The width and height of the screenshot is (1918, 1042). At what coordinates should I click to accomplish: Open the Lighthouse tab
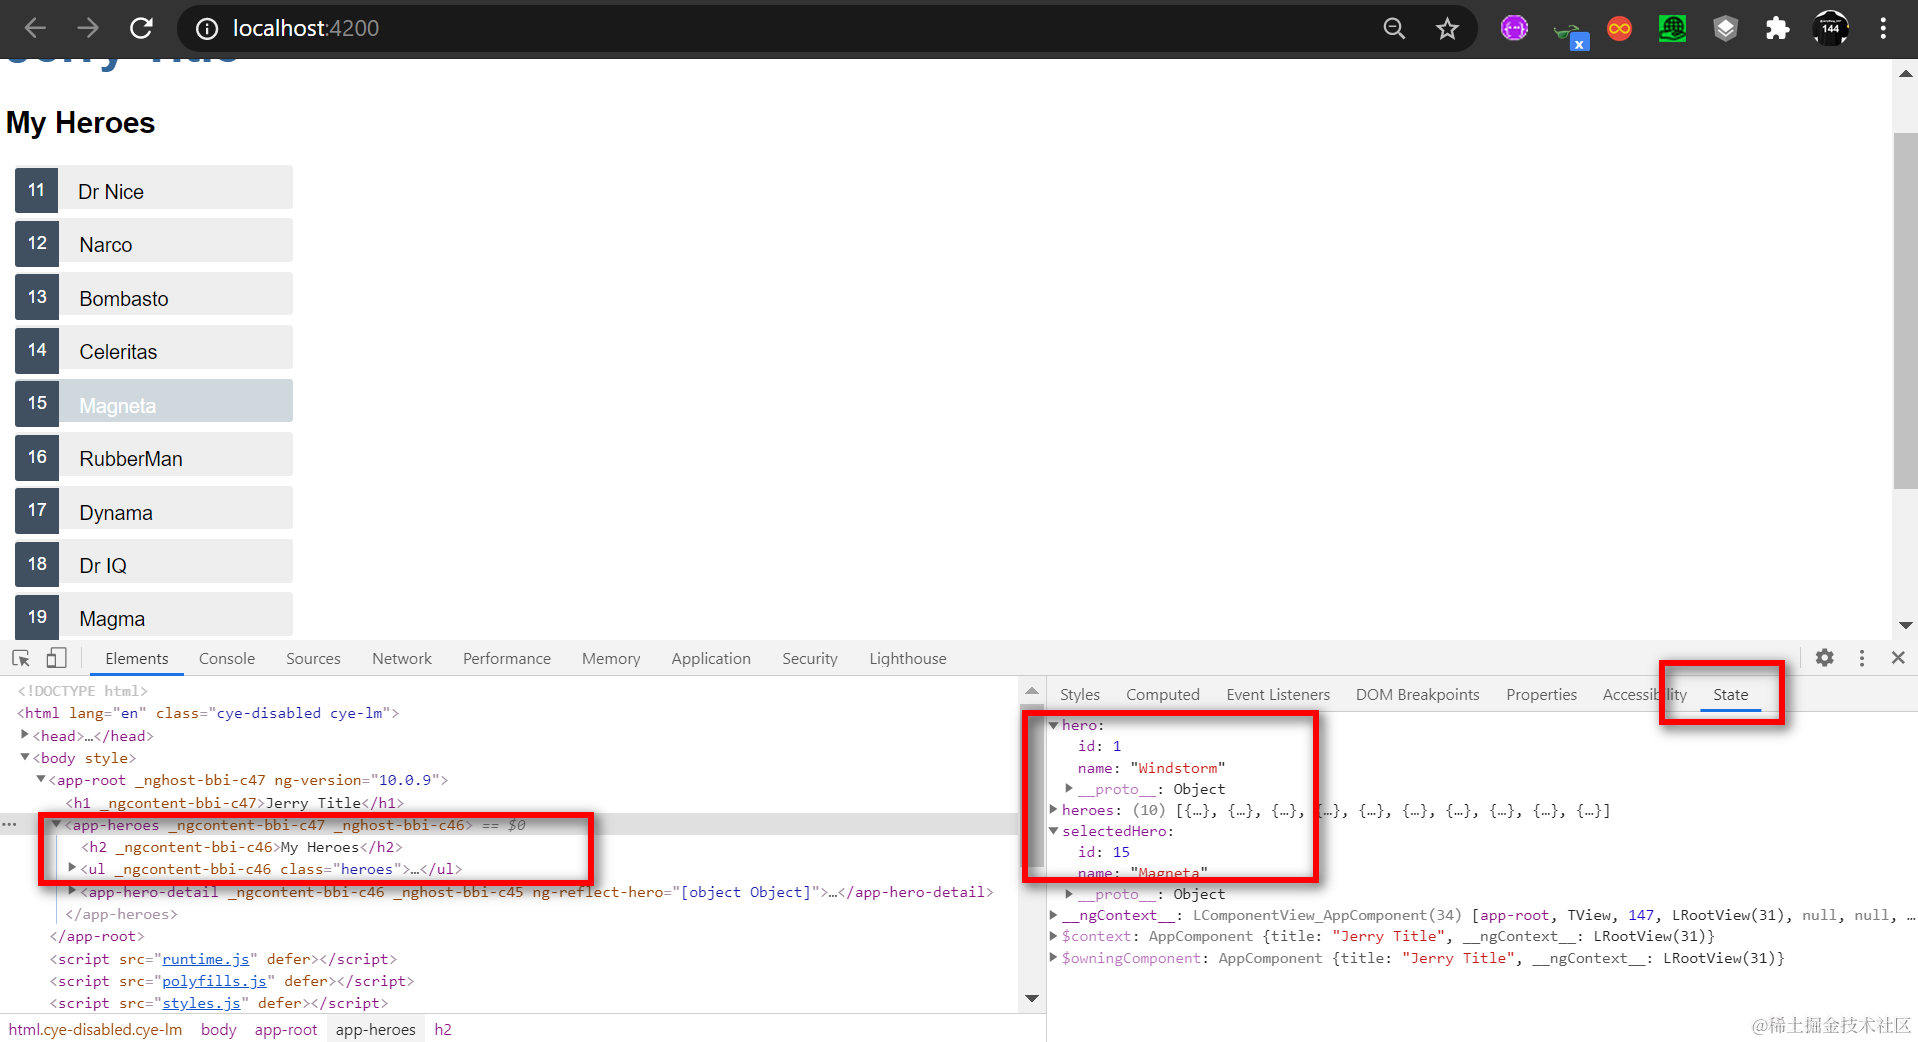coord(908,659)
